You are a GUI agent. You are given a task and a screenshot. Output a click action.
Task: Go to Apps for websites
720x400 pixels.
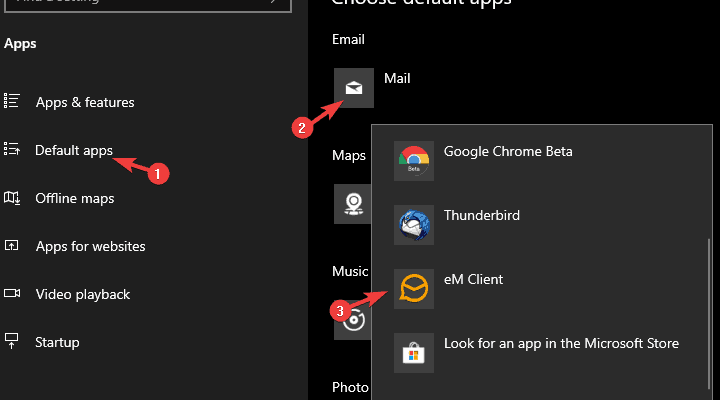click(x=90, y=247)
